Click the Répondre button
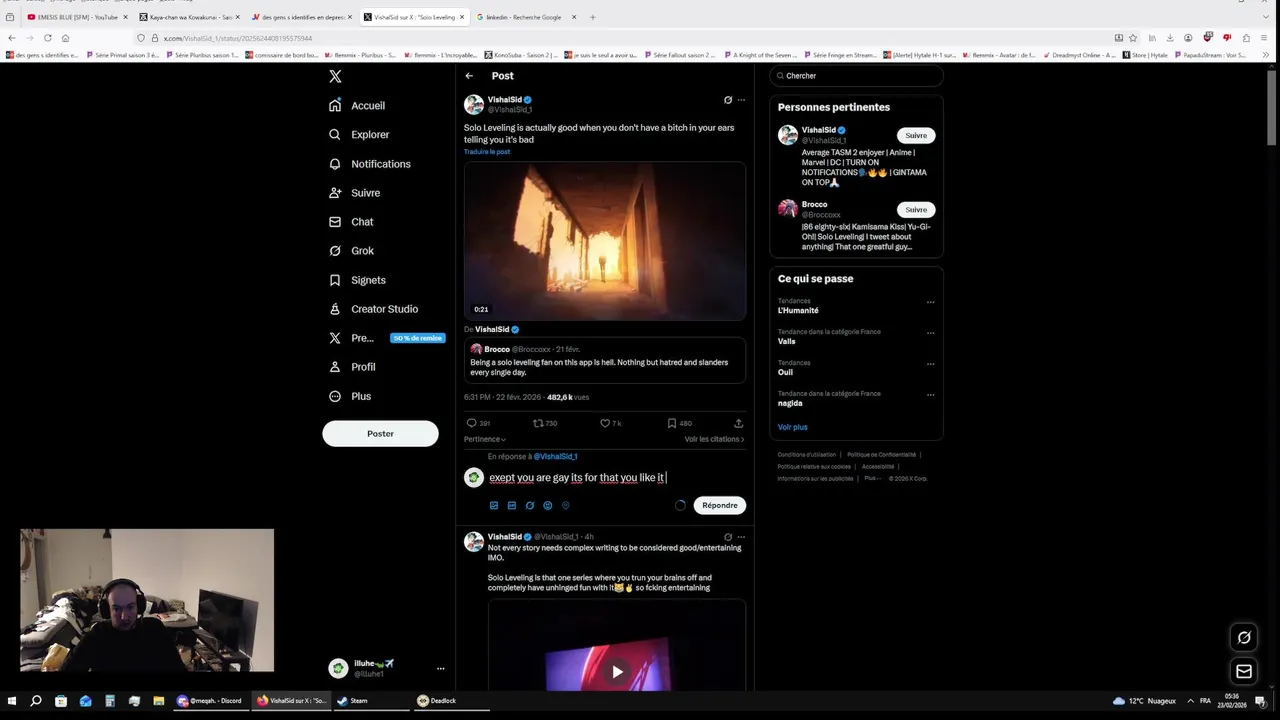The height and width of the screenshot is (720, 1280). click(x=719, y=505)
